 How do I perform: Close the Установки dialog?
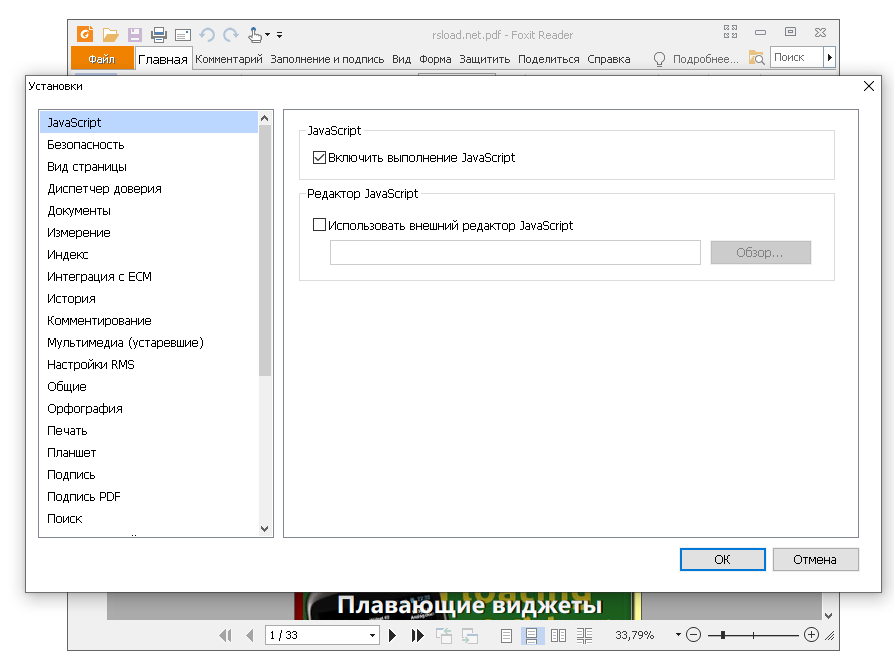868,86
